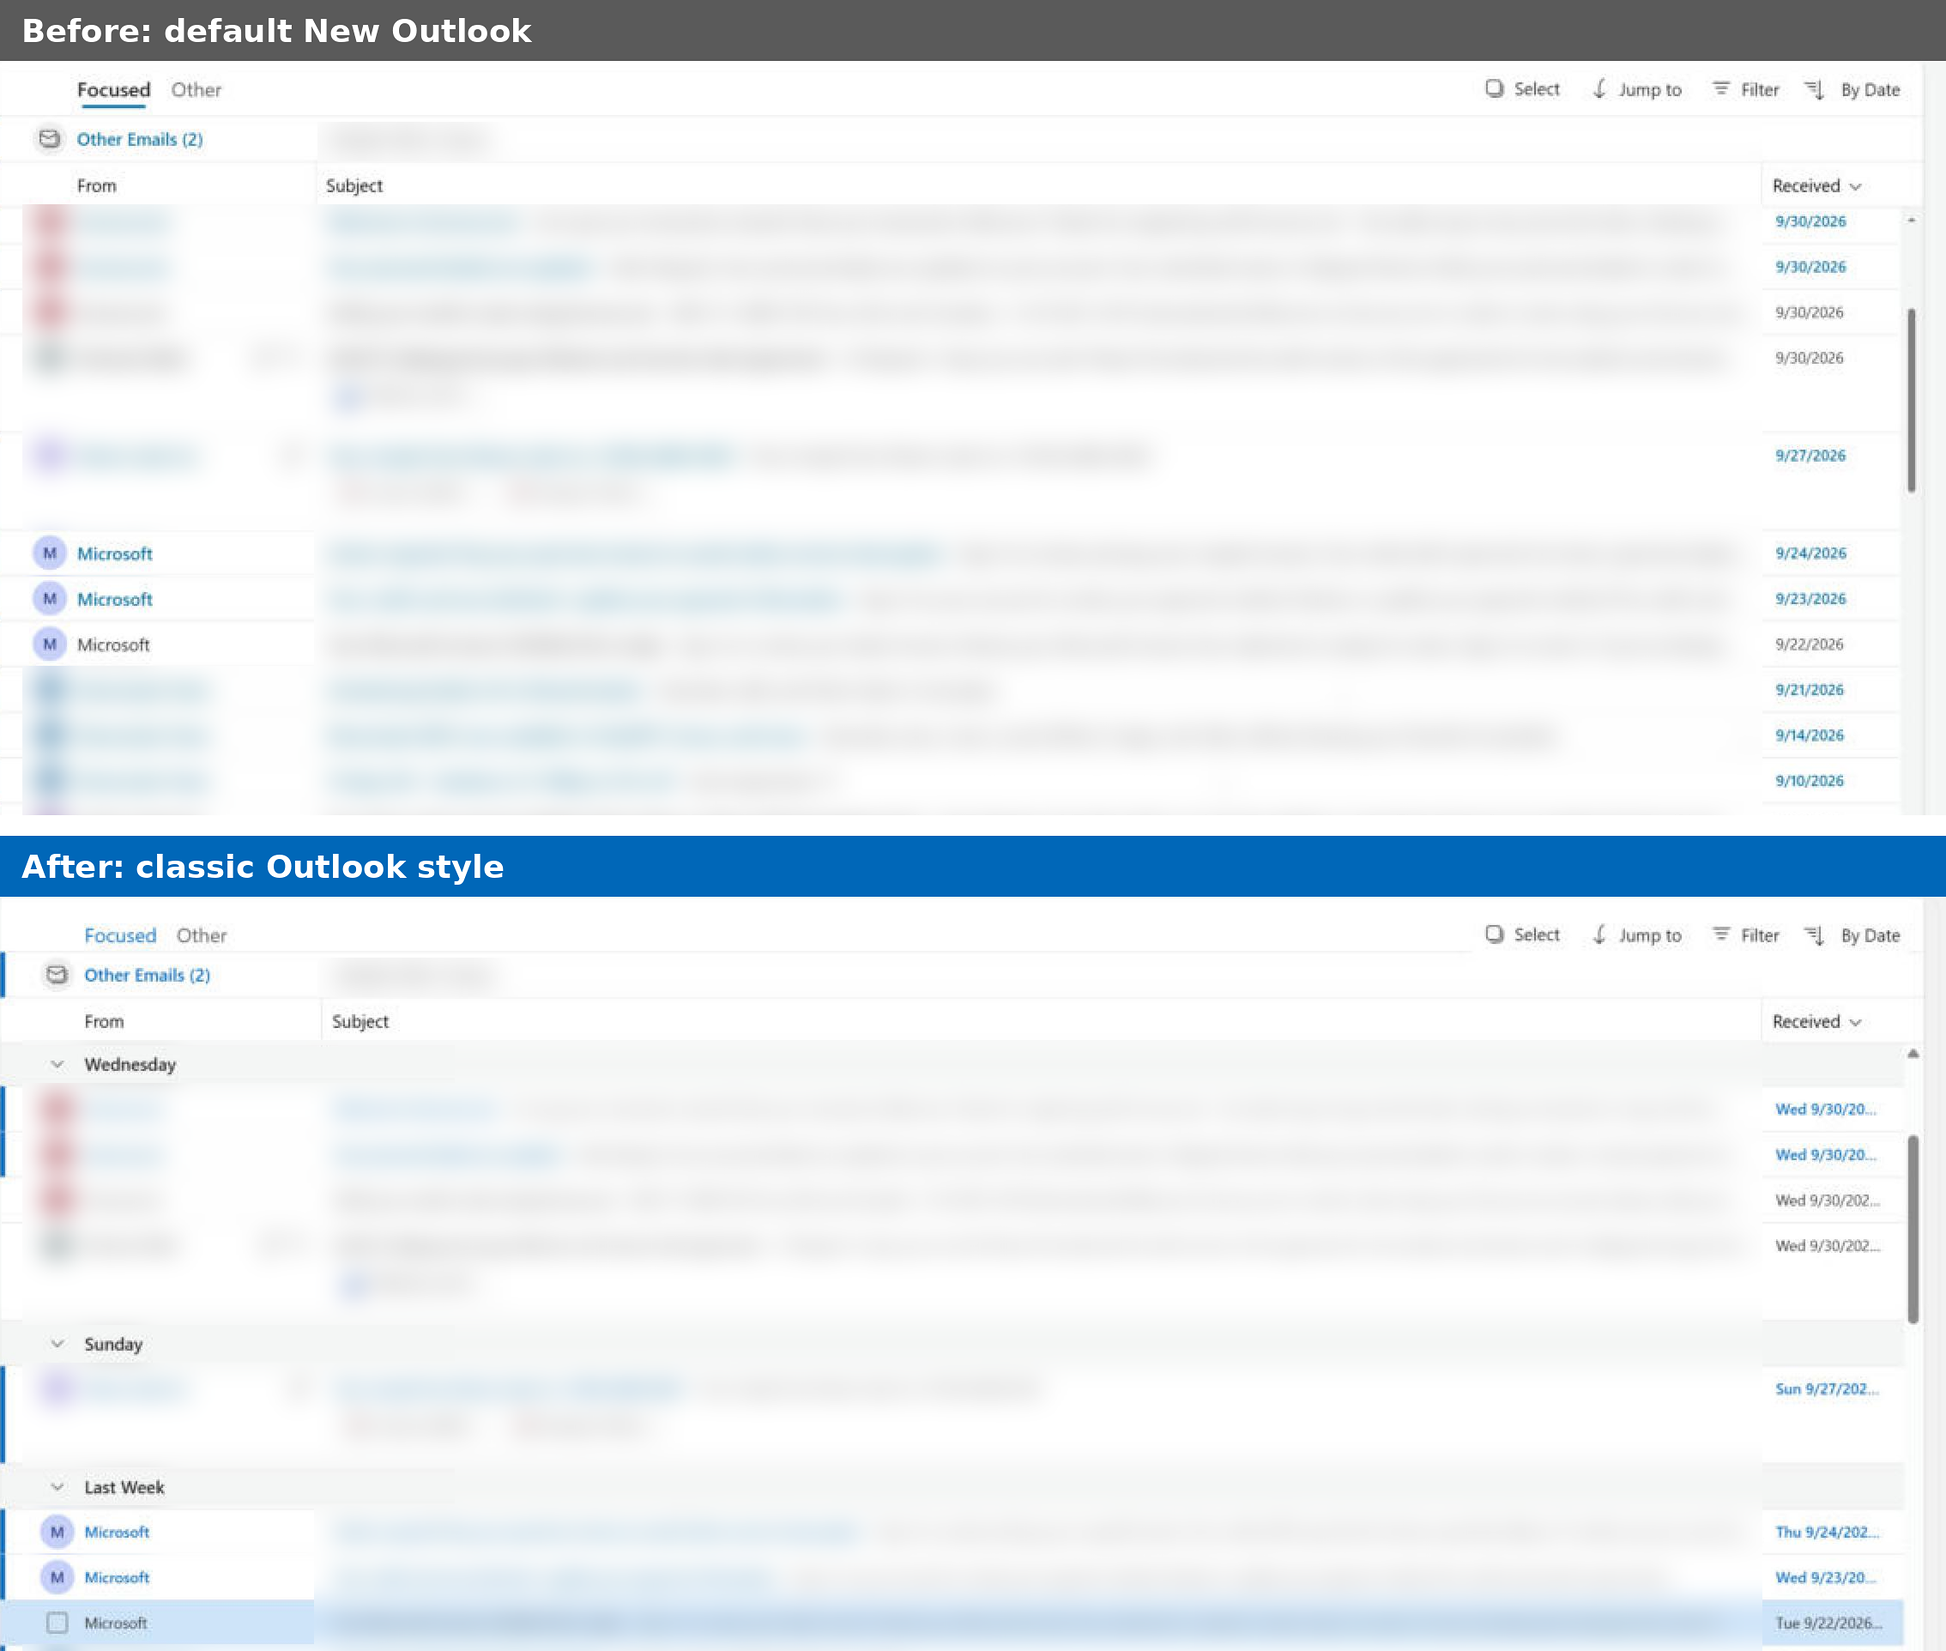Collapse the Wednesday group

pyautogui.click(x=57, y=1064)
